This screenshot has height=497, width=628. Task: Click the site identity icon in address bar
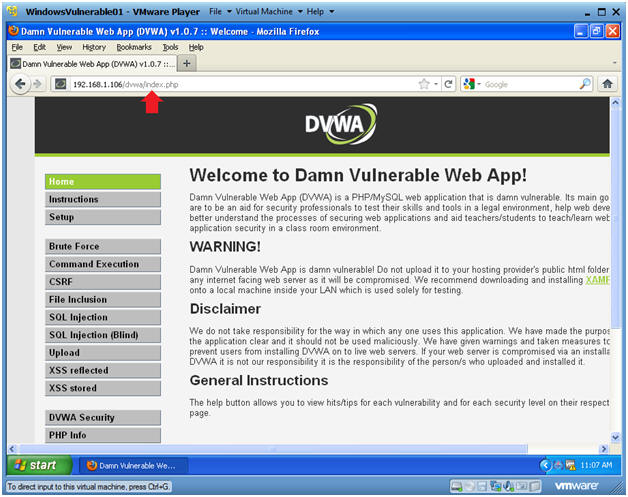(60, 84)
